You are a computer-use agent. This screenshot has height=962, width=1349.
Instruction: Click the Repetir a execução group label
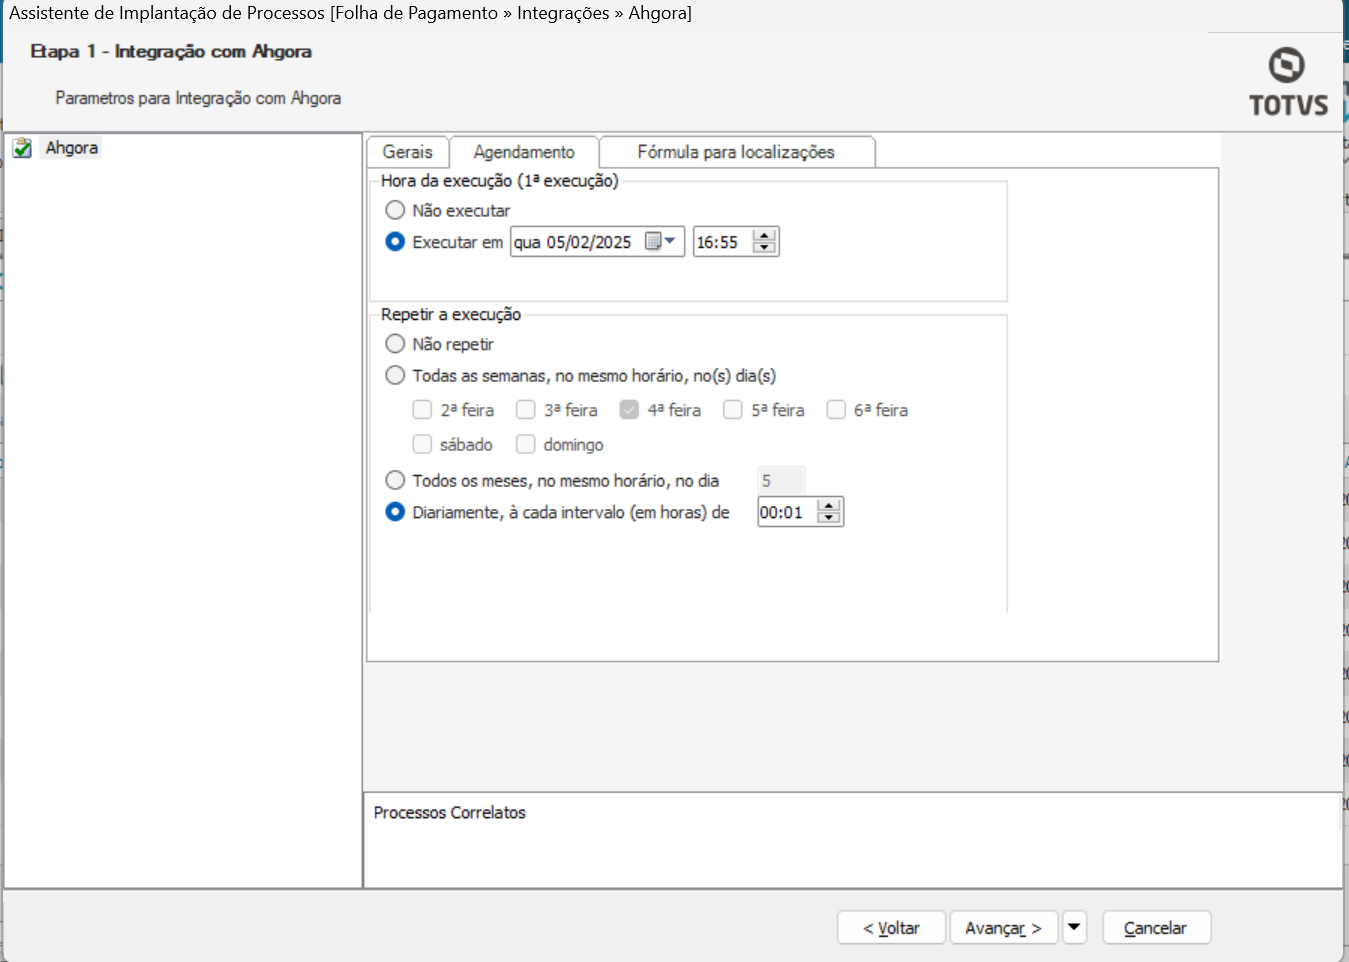click(x=451, y=314)
